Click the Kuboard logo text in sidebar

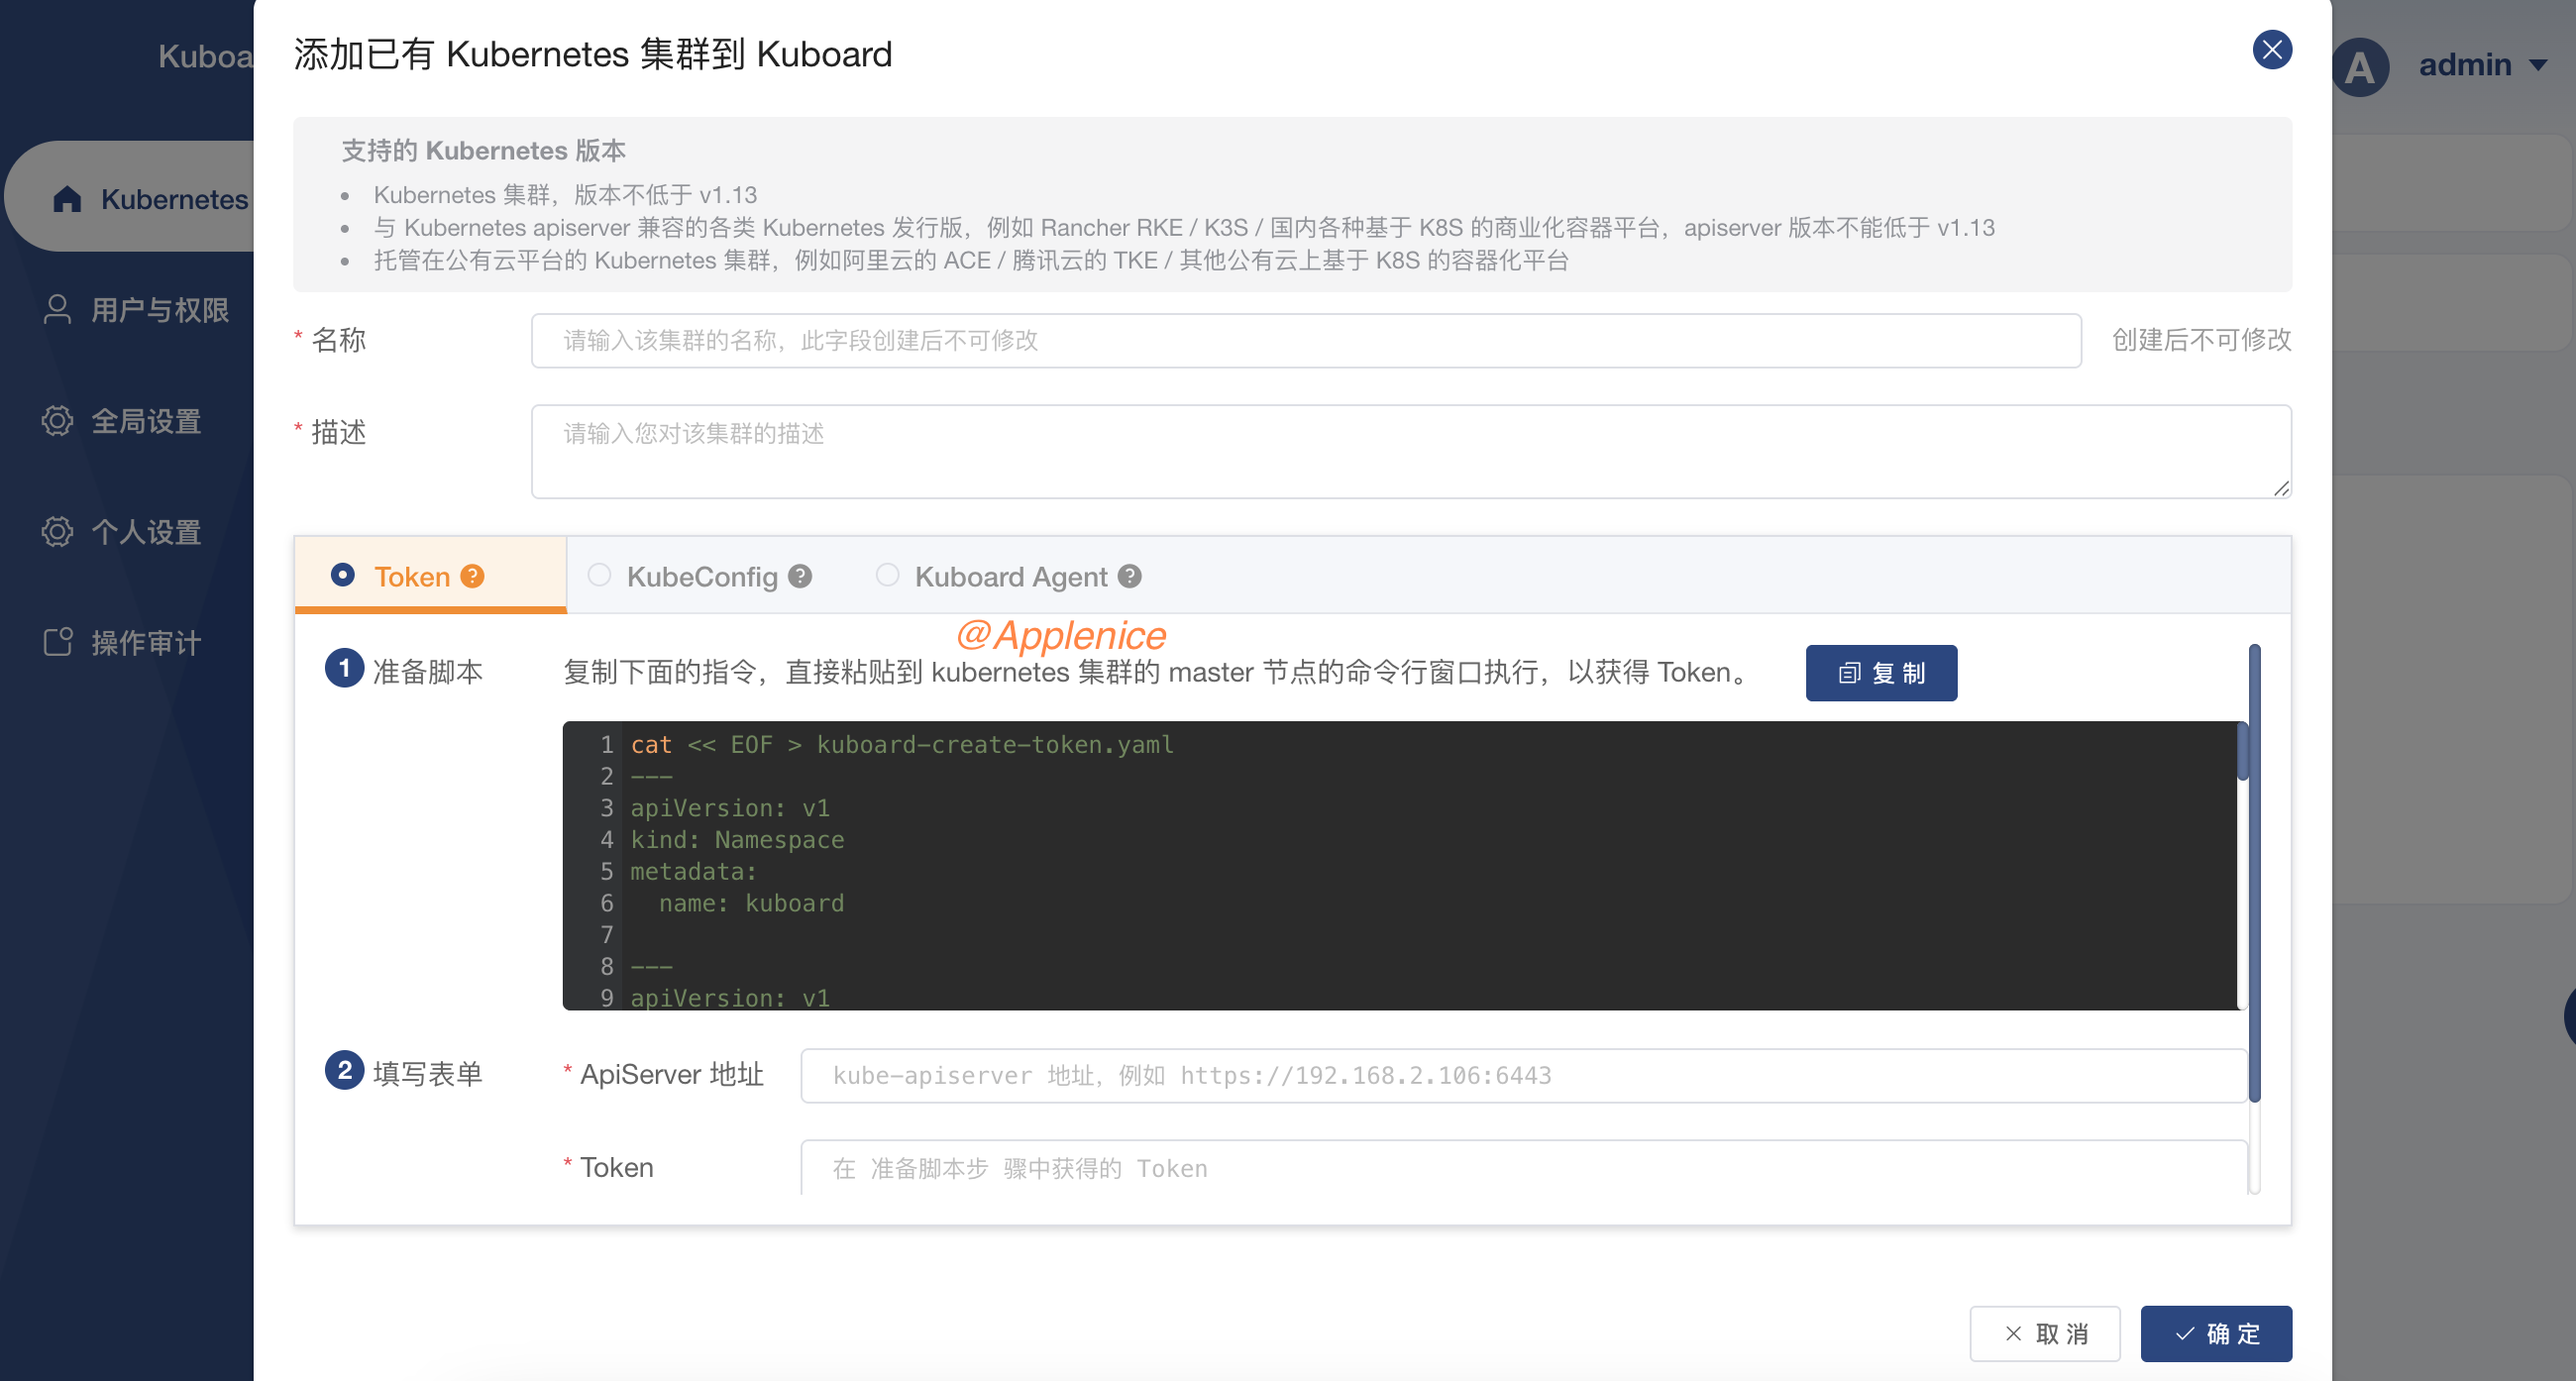[205, 56]
